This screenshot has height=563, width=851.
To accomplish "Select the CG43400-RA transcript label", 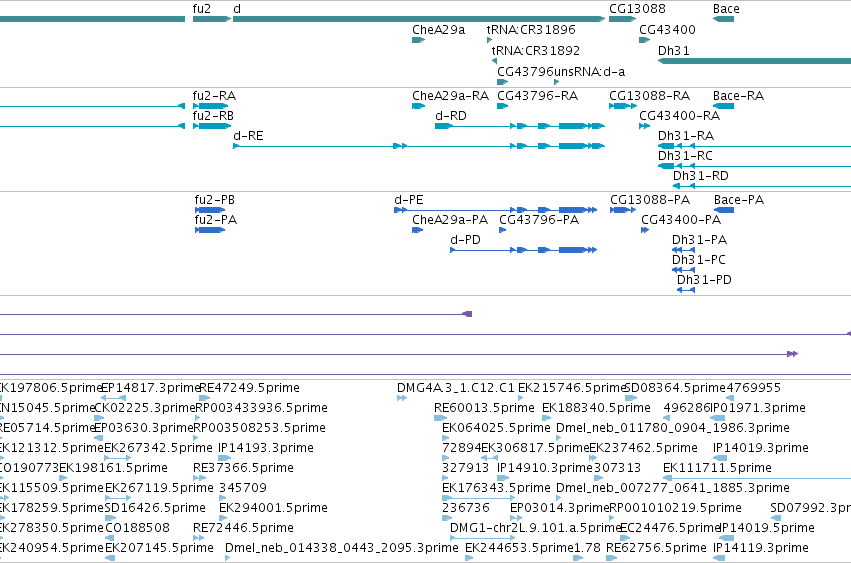I will [679, 116].
